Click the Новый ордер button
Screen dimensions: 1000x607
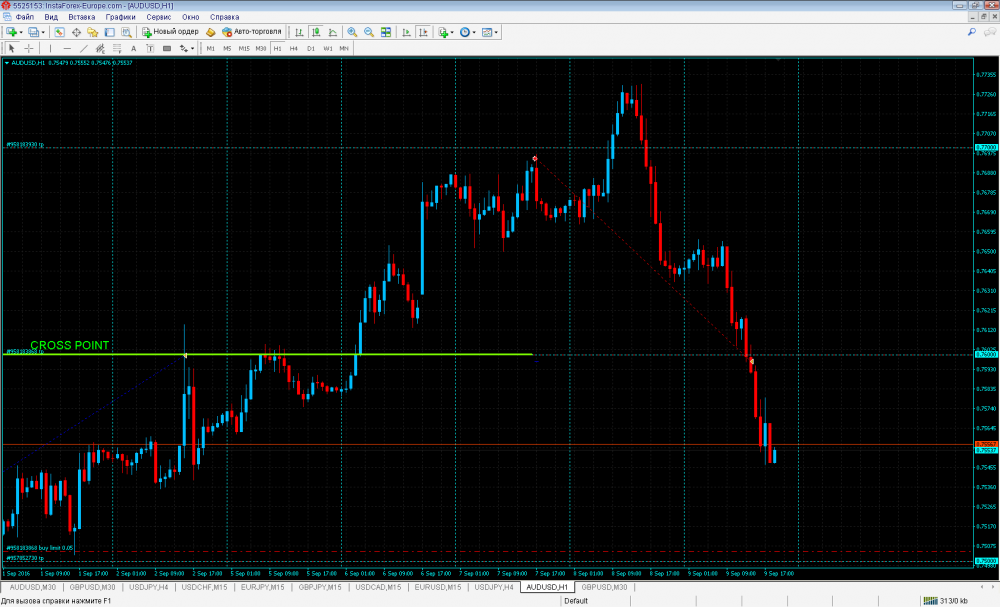(x=170, y=32)
